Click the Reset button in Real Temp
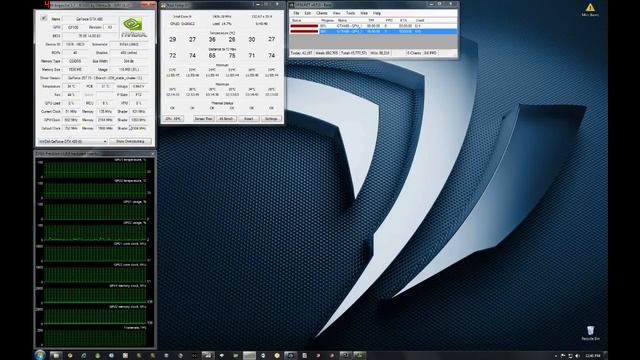Image resolution: width=640 pixels, height=360 pixels. click(249, 118)
